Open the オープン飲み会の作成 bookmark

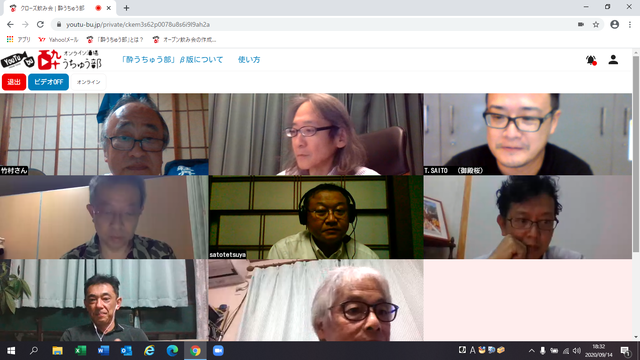[184, 40]
